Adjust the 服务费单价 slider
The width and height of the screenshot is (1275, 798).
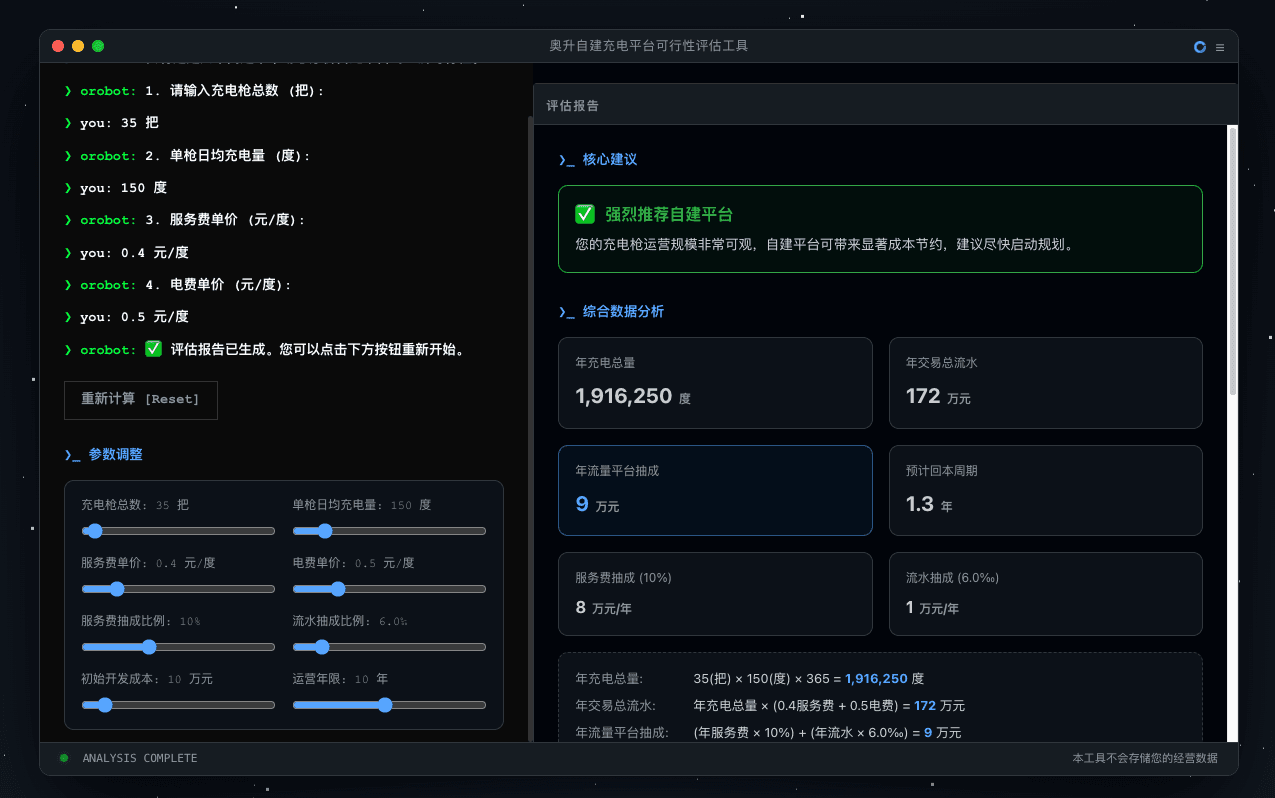[178, 589]
